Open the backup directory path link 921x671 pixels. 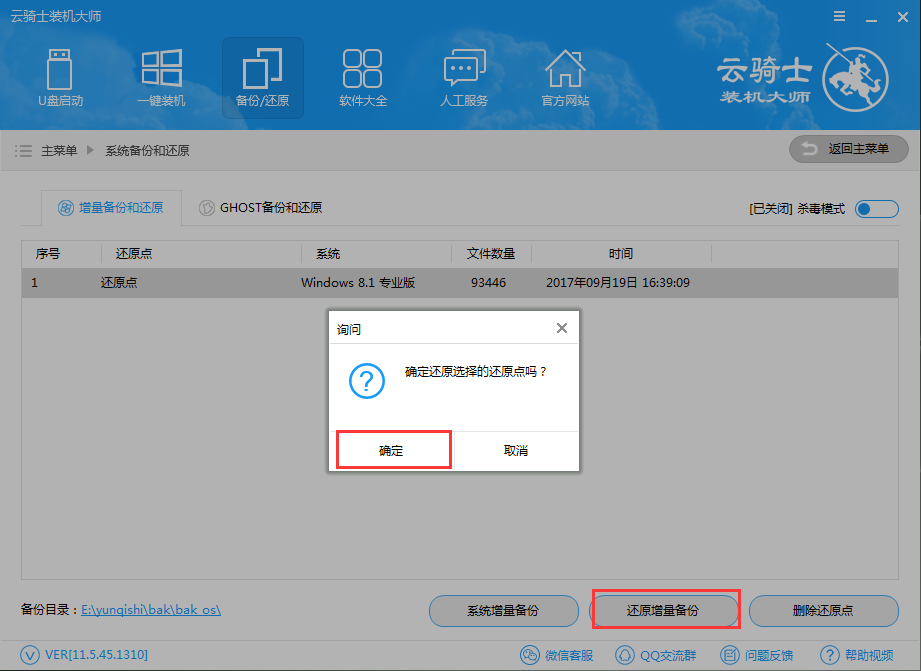[151, 609]
